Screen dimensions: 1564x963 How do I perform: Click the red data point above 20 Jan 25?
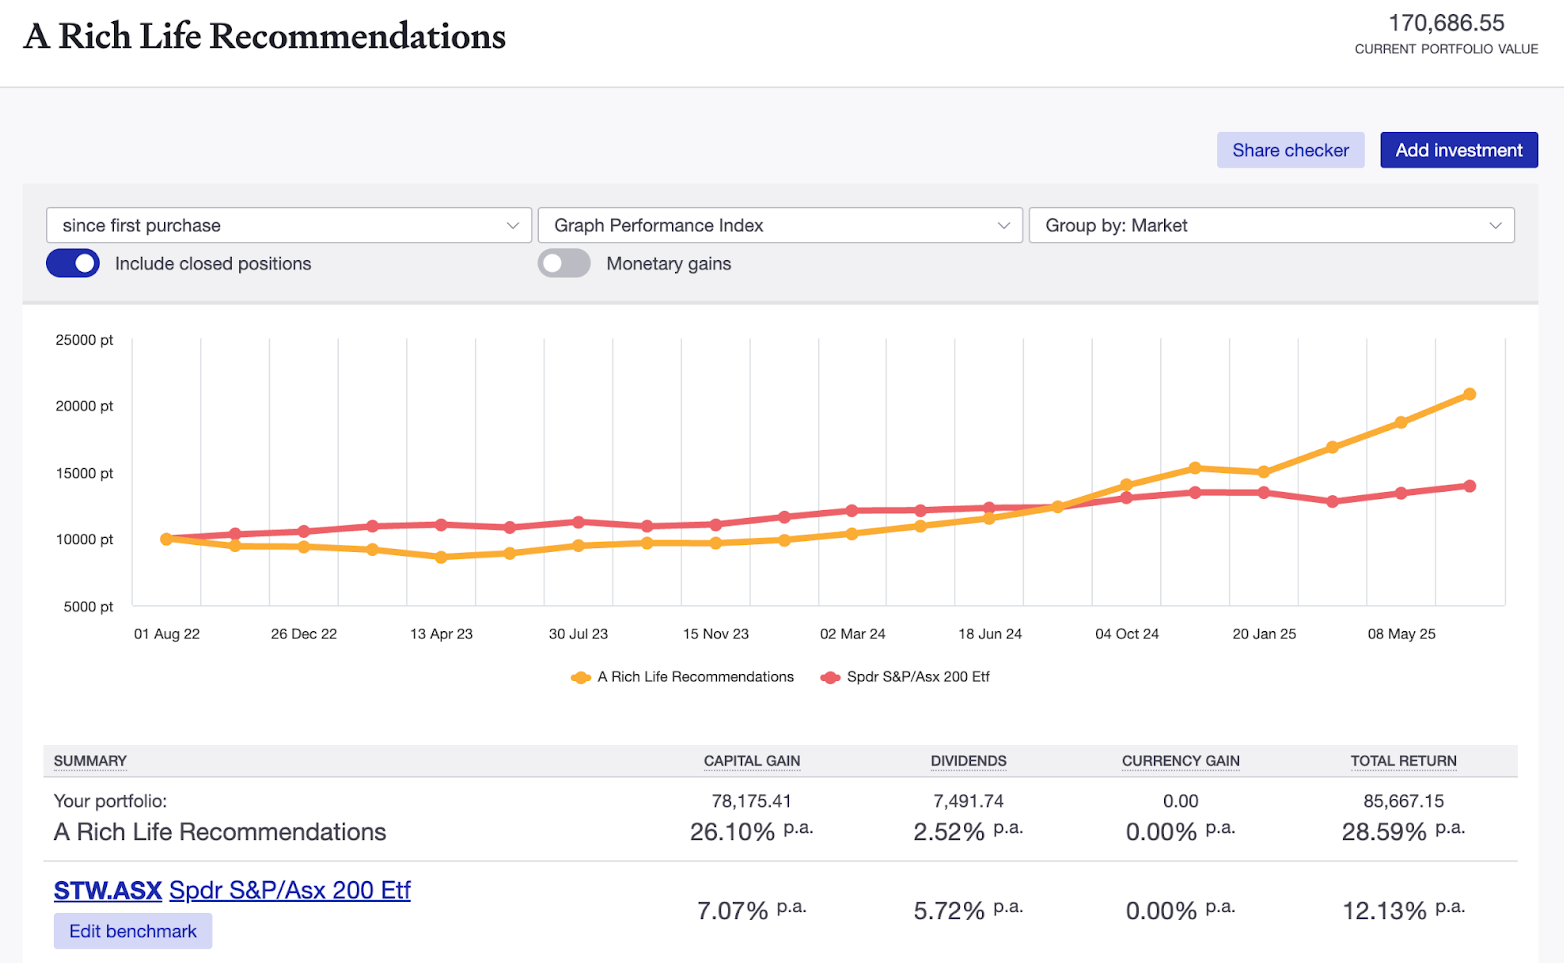(1264, 493)
